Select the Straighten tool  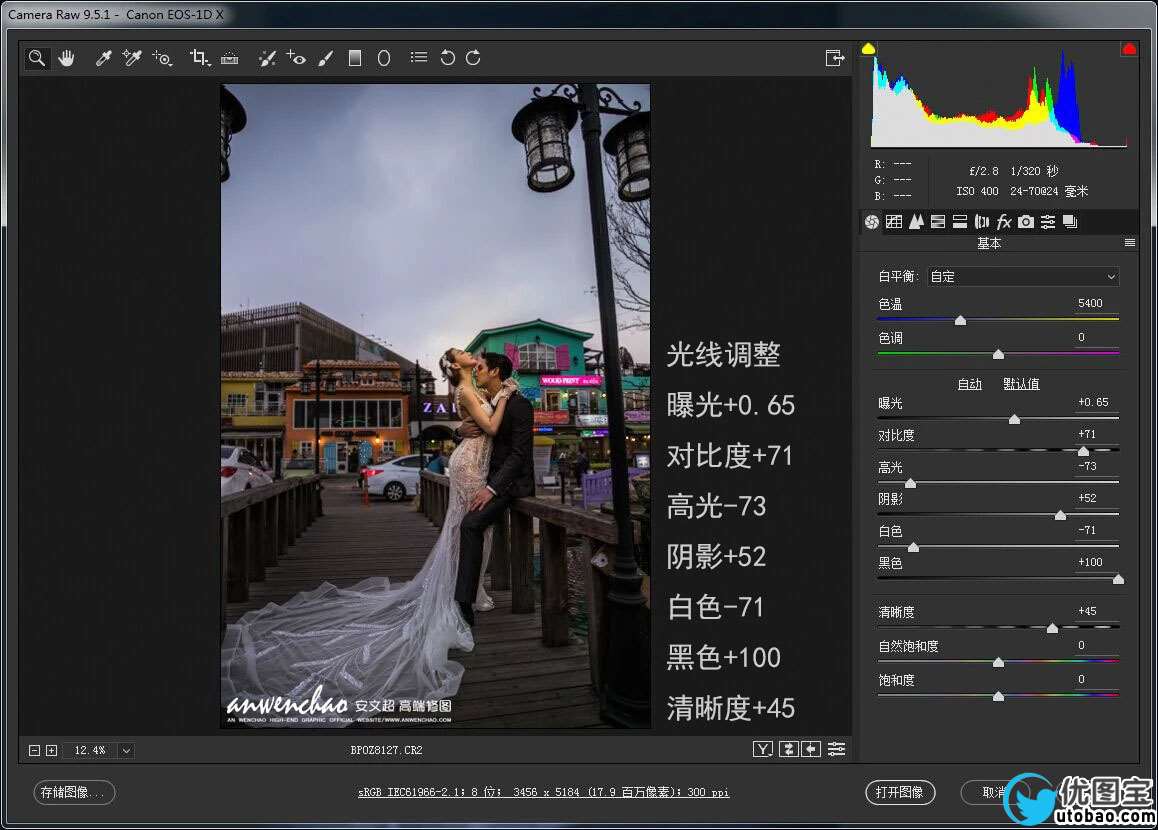coord(230,58)
